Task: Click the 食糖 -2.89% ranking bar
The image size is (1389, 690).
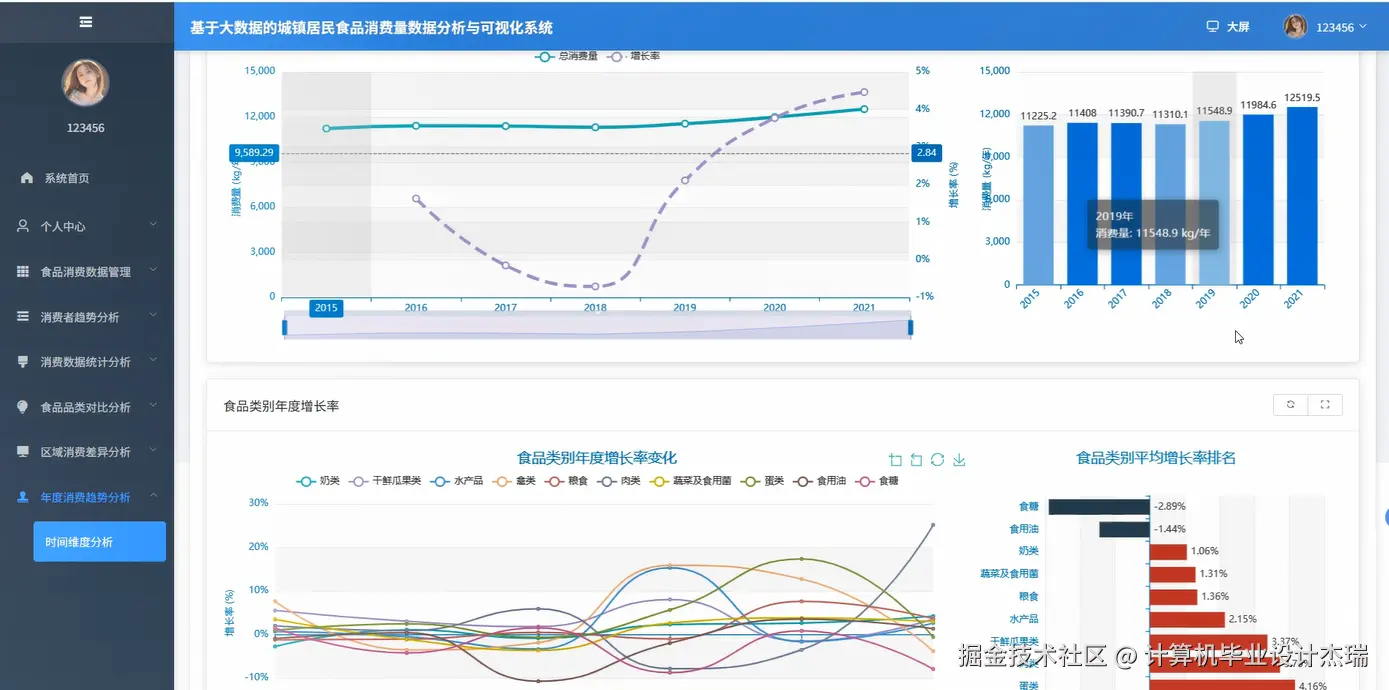Action: pos(1099,507)
